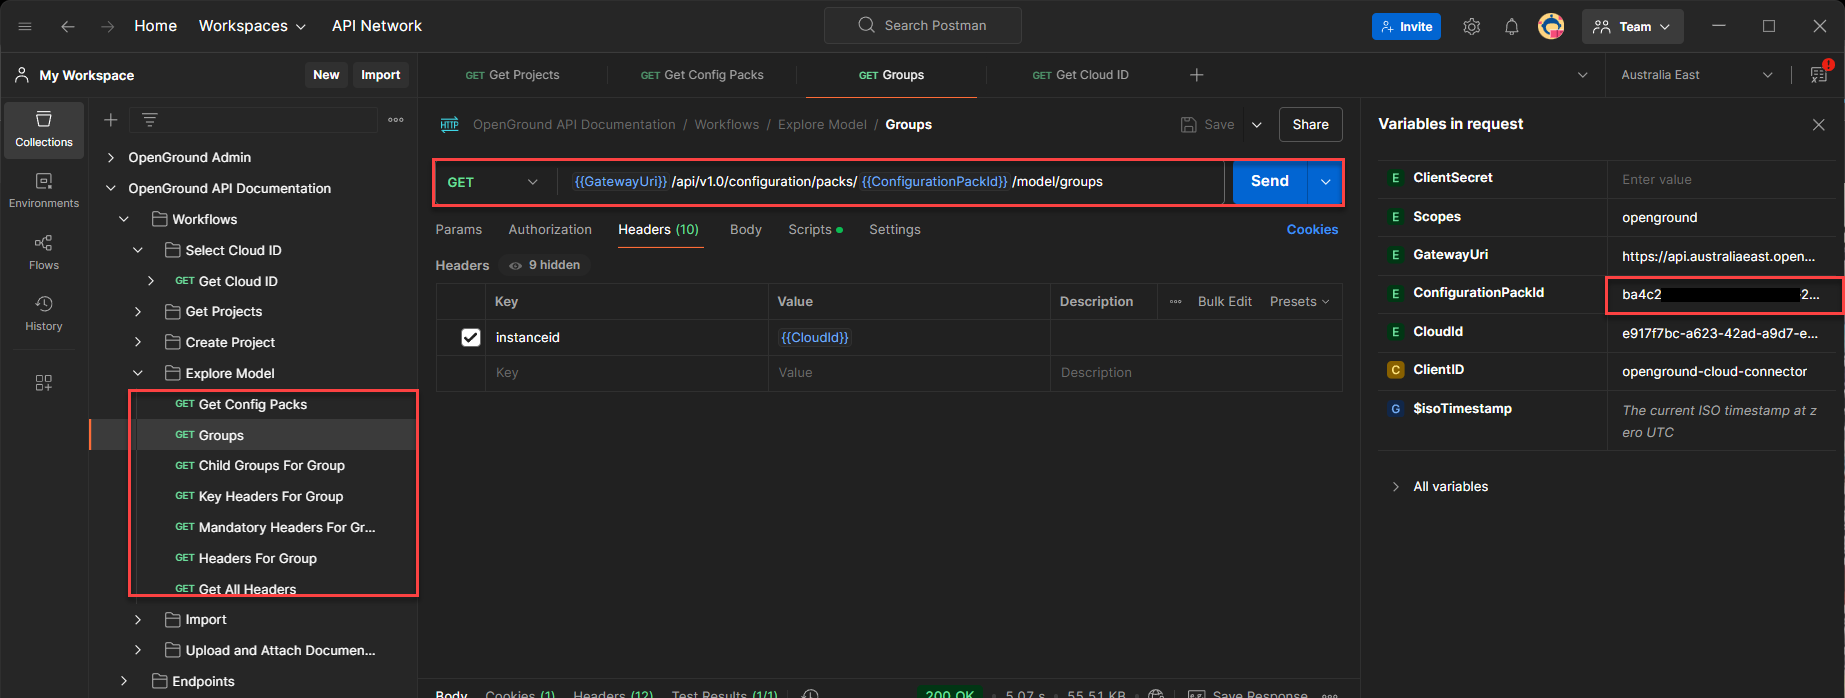Go forward with the right arrow icon
This screenshot has height=698, width=1845.
click(107, 26)
